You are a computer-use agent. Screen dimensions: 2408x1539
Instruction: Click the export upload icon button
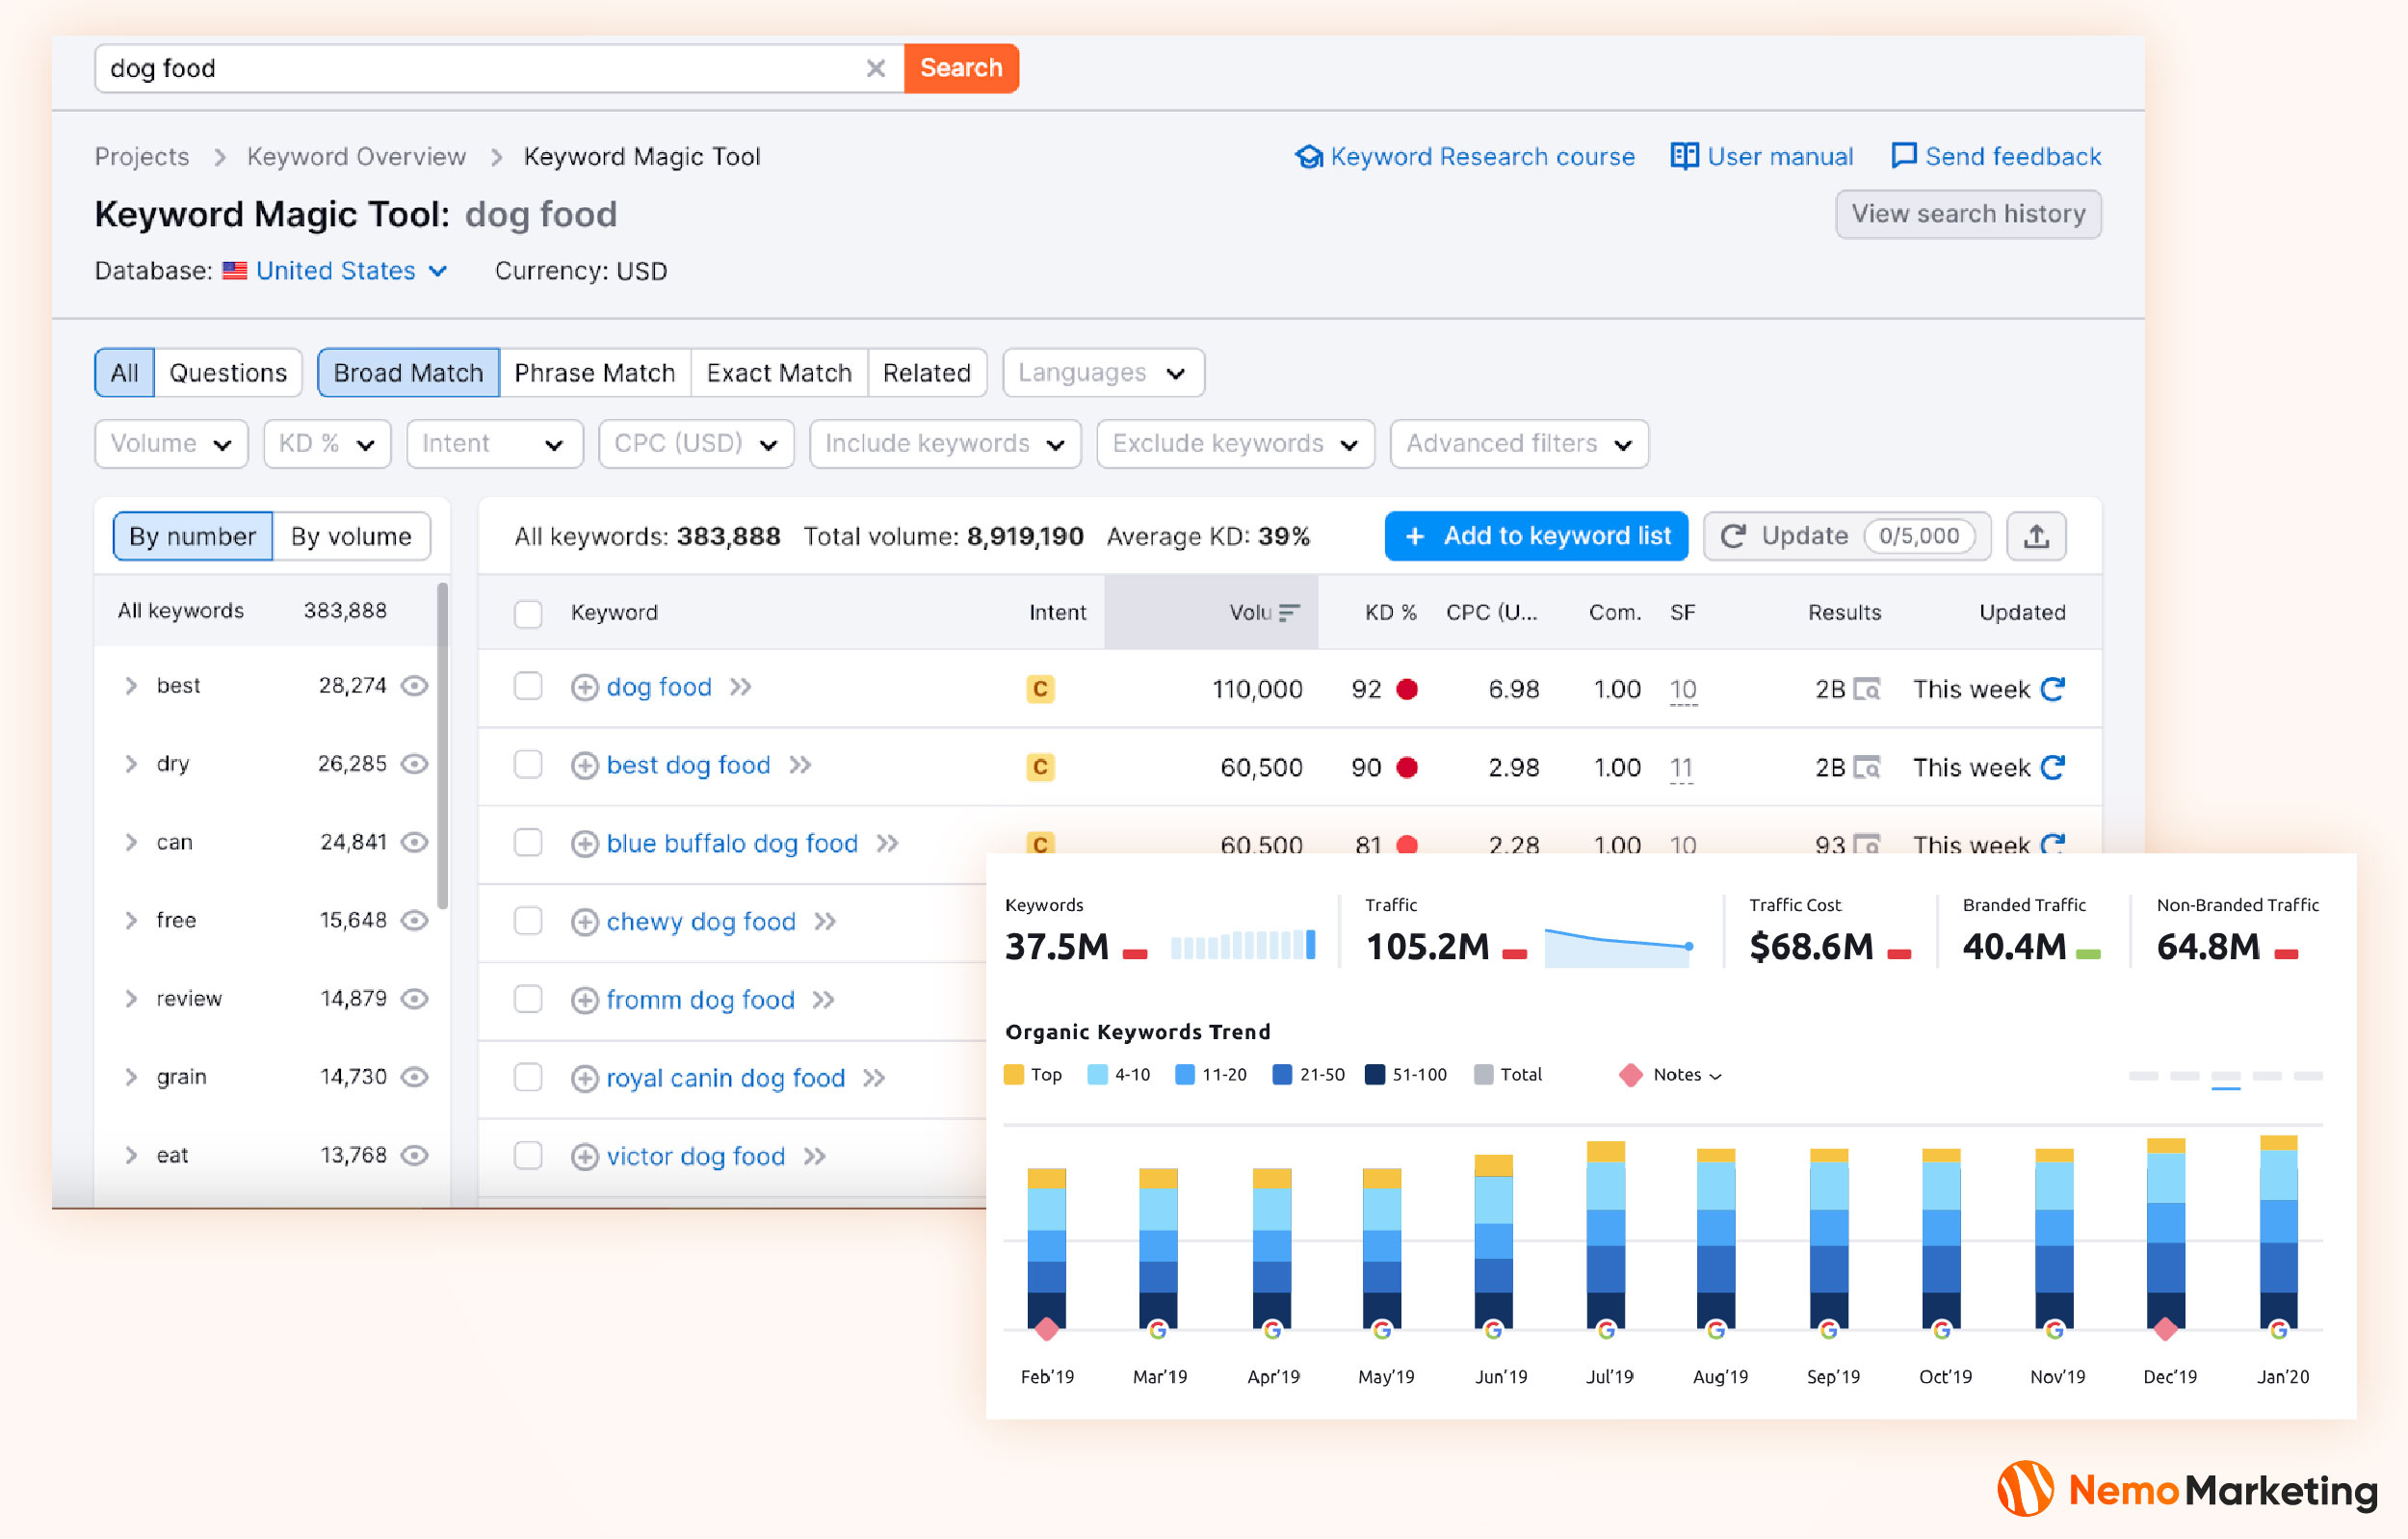[2035, 536]
